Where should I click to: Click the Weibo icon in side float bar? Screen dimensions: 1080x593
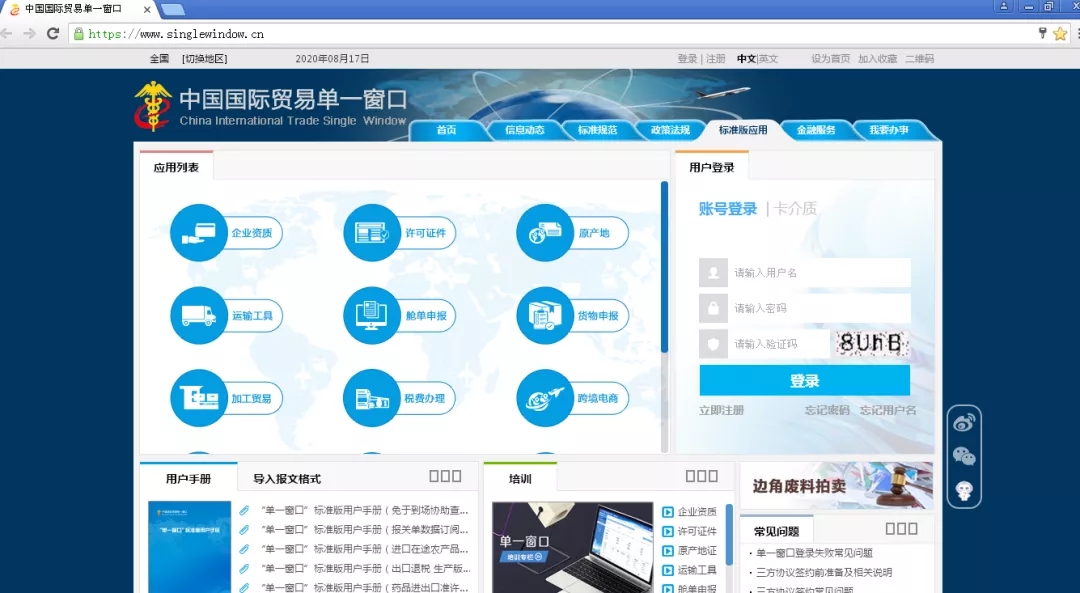(964, 423)
